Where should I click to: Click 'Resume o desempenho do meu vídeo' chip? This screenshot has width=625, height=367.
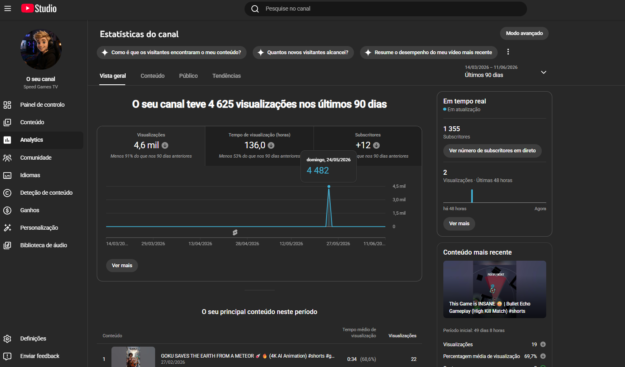[x=429, y=53]
